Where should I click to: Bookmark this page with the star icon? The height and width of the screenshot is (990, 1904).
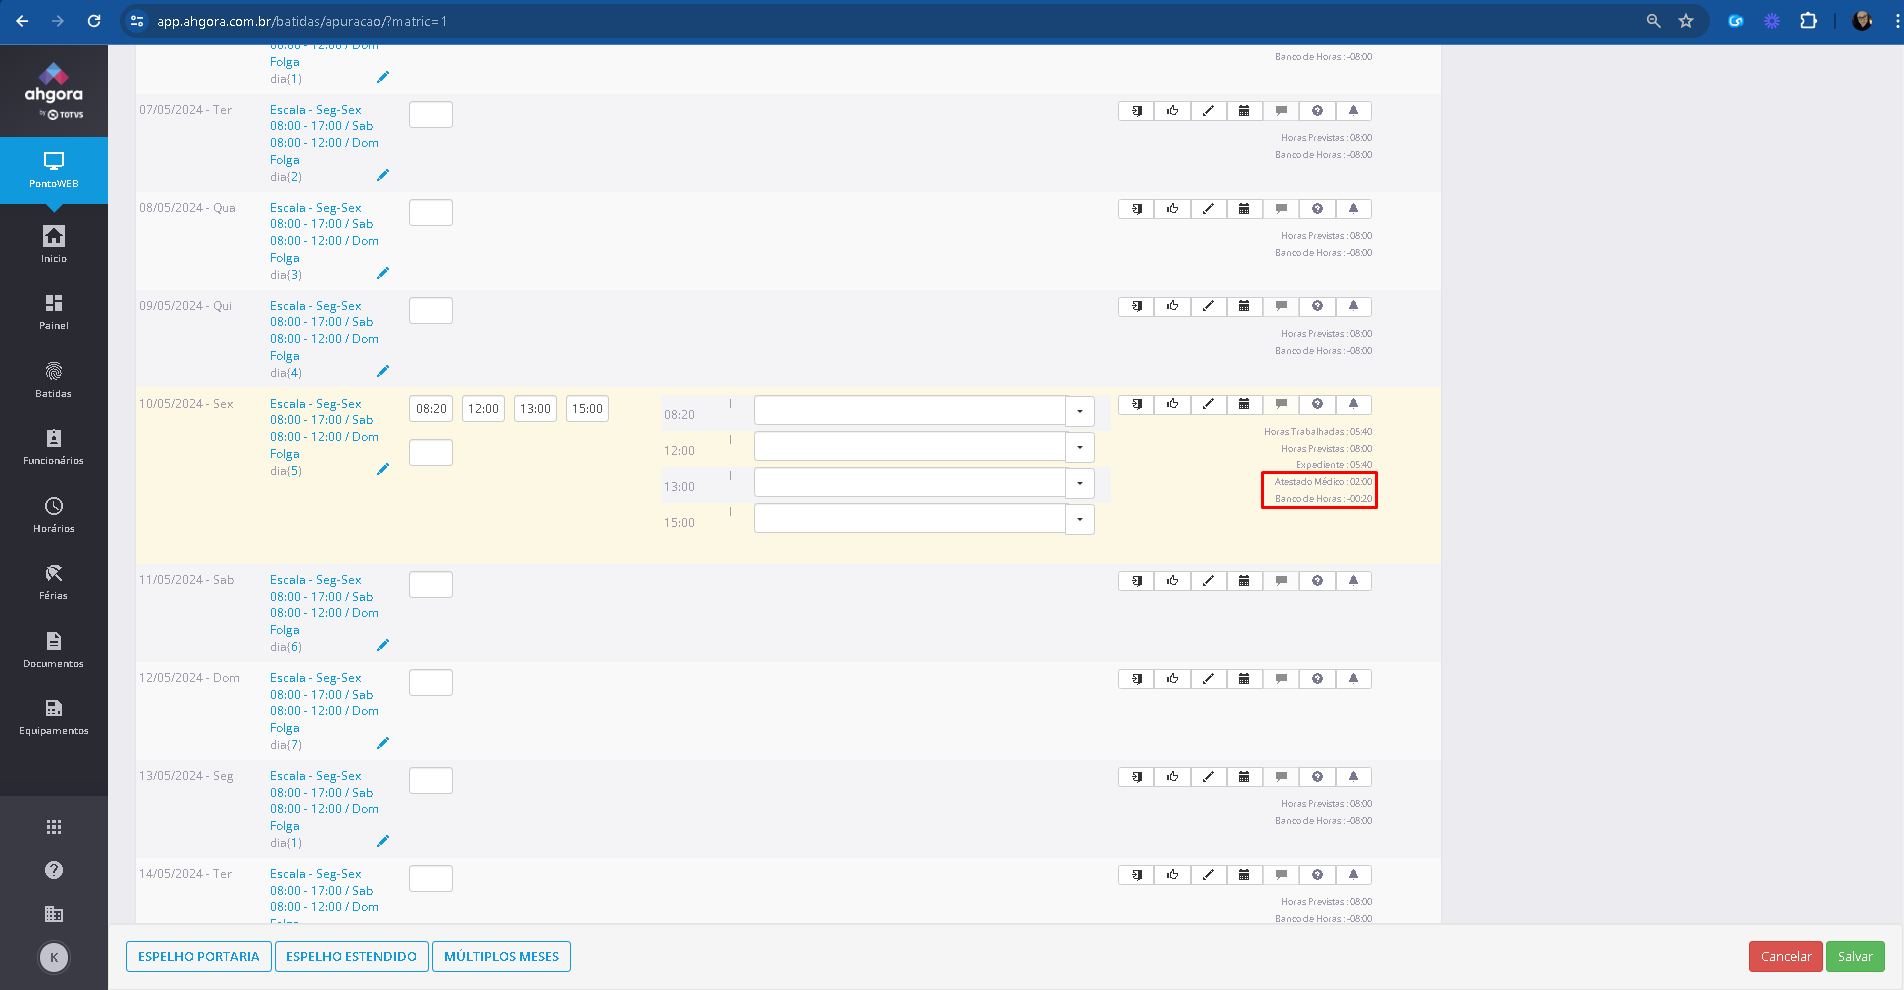click(x=1686, y=21)
